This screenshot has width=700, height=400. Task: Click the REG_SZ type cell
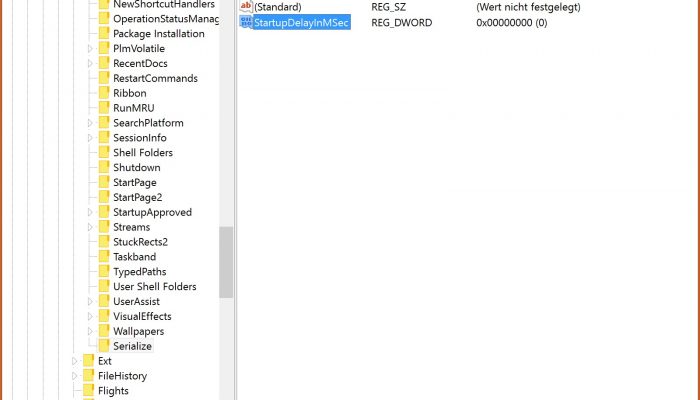388,7
